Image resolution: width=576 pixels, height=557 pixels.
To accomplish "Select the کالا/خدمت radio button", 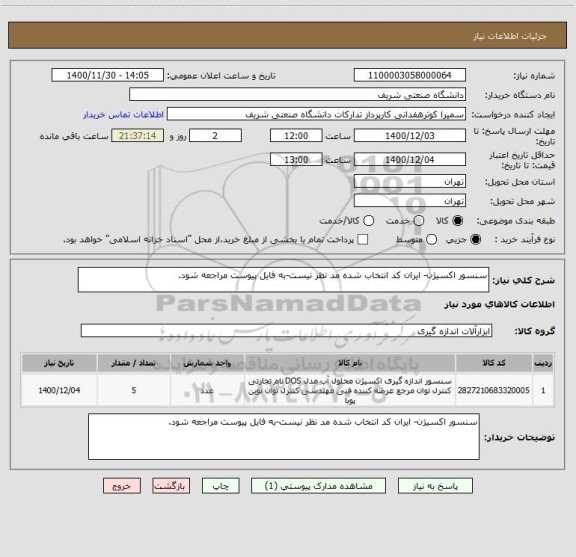I will (x=368, y=221).
